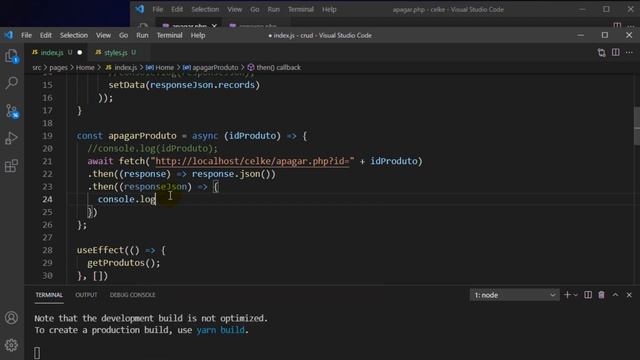Click the unsaved dot on index.js tab

(x=80, y=52)
